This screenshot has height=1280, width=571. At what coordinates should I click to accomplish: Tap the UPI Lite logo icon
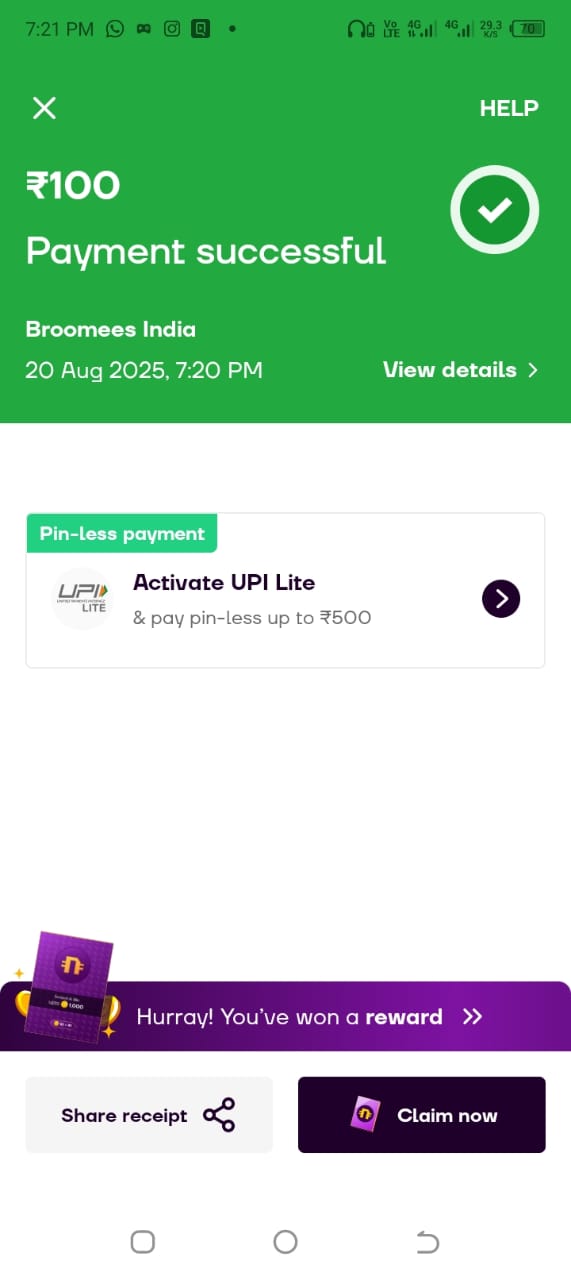82,599
